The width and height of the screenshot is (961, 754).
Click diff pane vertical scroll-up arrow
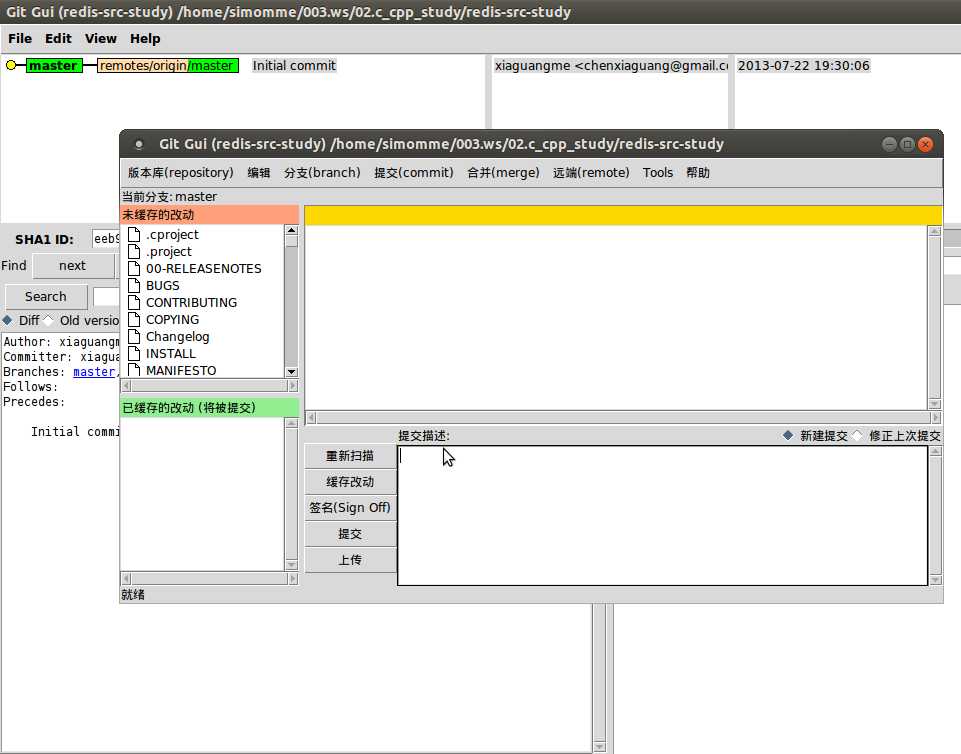(934, 231)
